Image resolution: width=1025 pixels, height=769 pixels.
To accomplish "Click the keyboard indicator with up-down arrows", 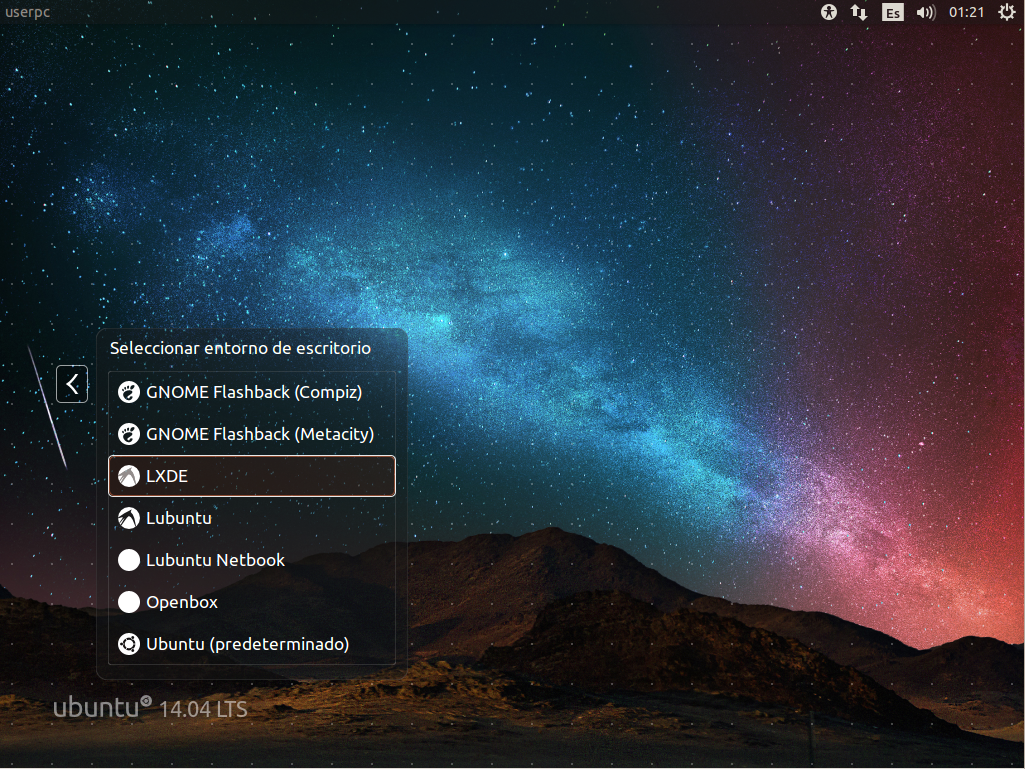I will point(859,13).
